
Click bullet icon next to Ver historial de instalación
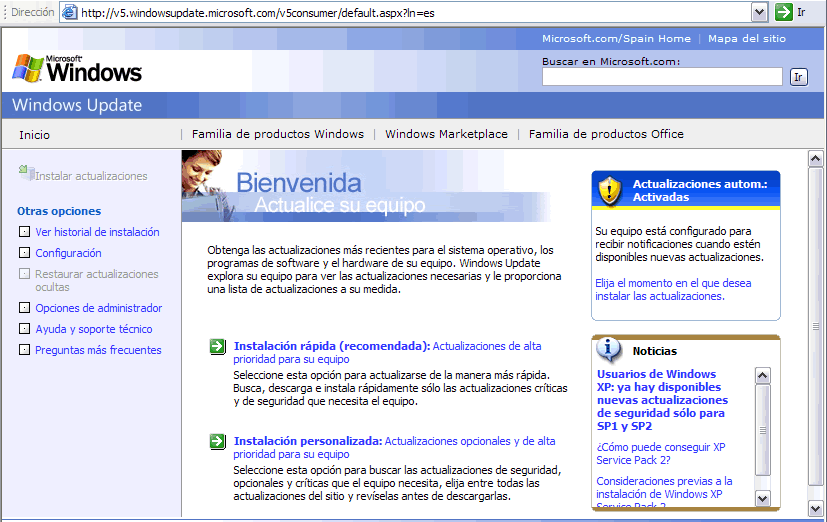click(24, 231)
